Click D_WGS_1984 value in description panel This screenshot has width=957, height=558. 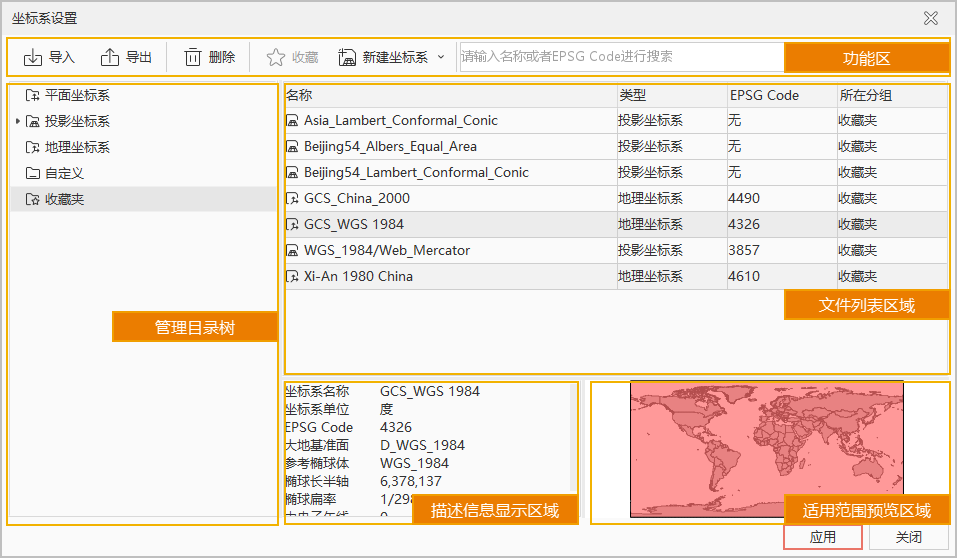click(422, 446)
